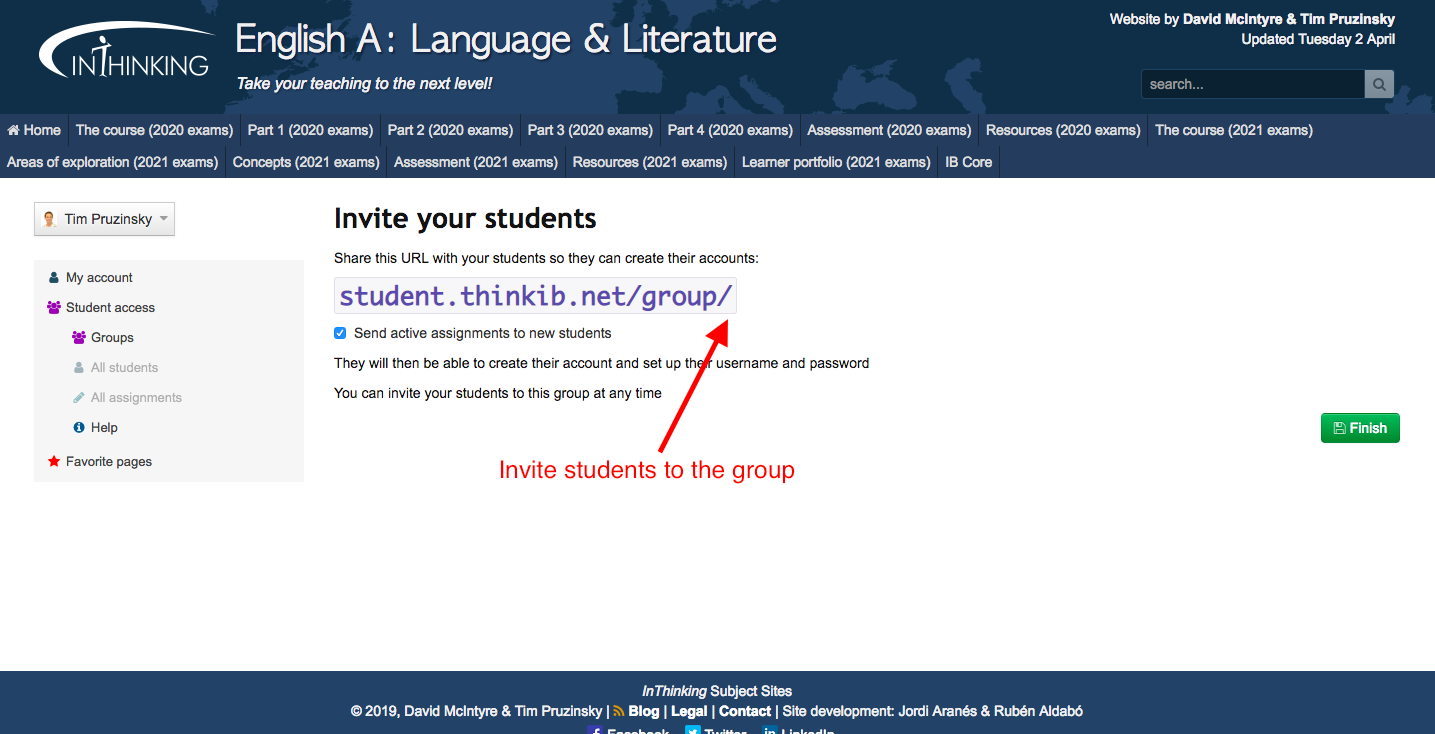Viewport: 1435px width, 734px height.
Task: Go to Assessment (2021 exams) menu
Action: [x=475, y=162]
